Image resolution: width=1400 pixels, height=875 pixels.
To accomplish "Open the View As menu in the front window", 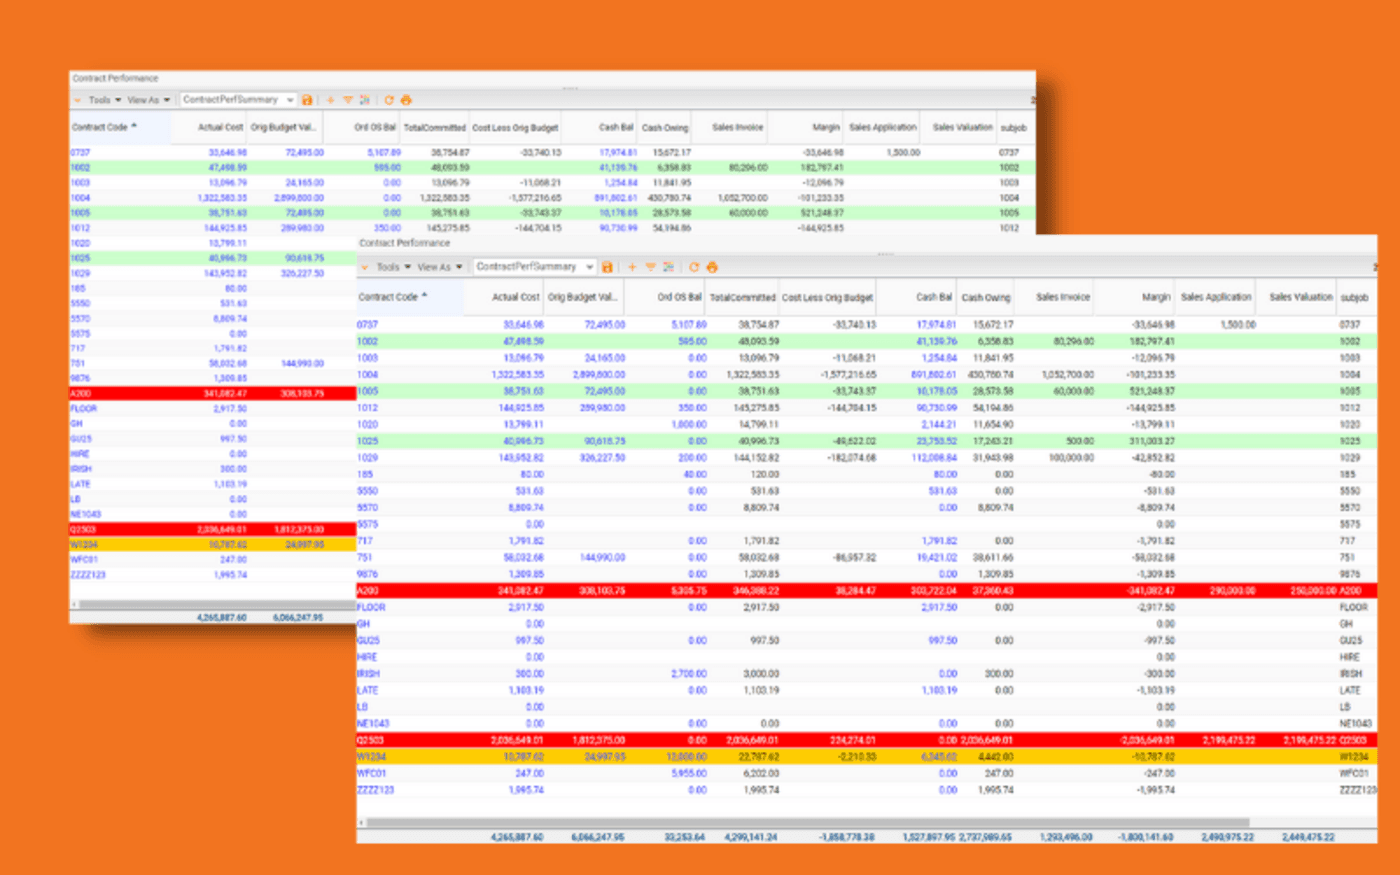I will tap(434, 268).
